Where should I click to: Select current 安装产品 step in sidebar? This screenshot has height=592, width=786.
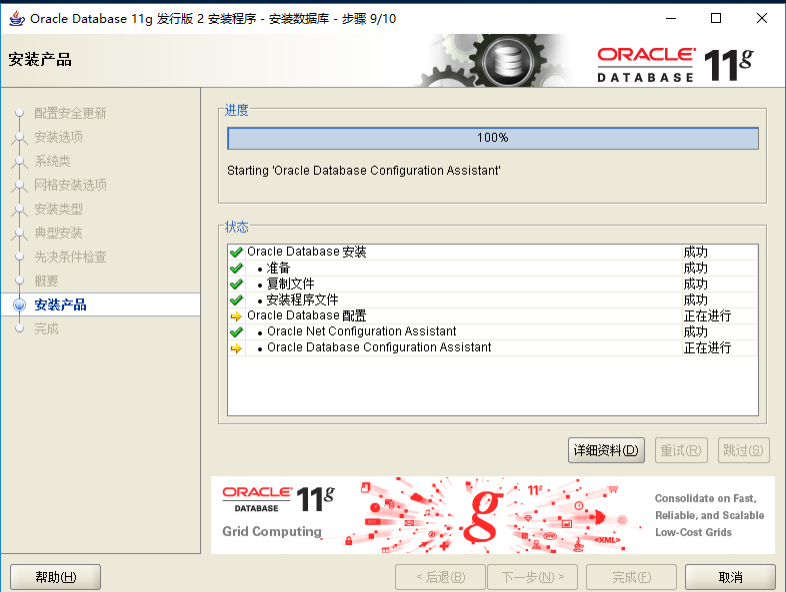click(x=60, y=305)
